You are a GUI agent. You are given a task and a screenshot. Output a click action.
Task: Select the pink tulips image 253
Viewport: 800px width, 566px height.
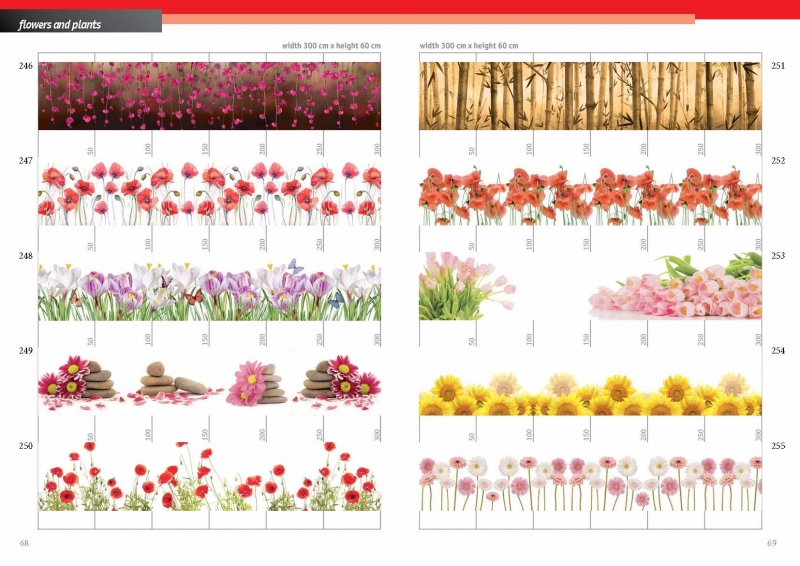click(590, 285)
